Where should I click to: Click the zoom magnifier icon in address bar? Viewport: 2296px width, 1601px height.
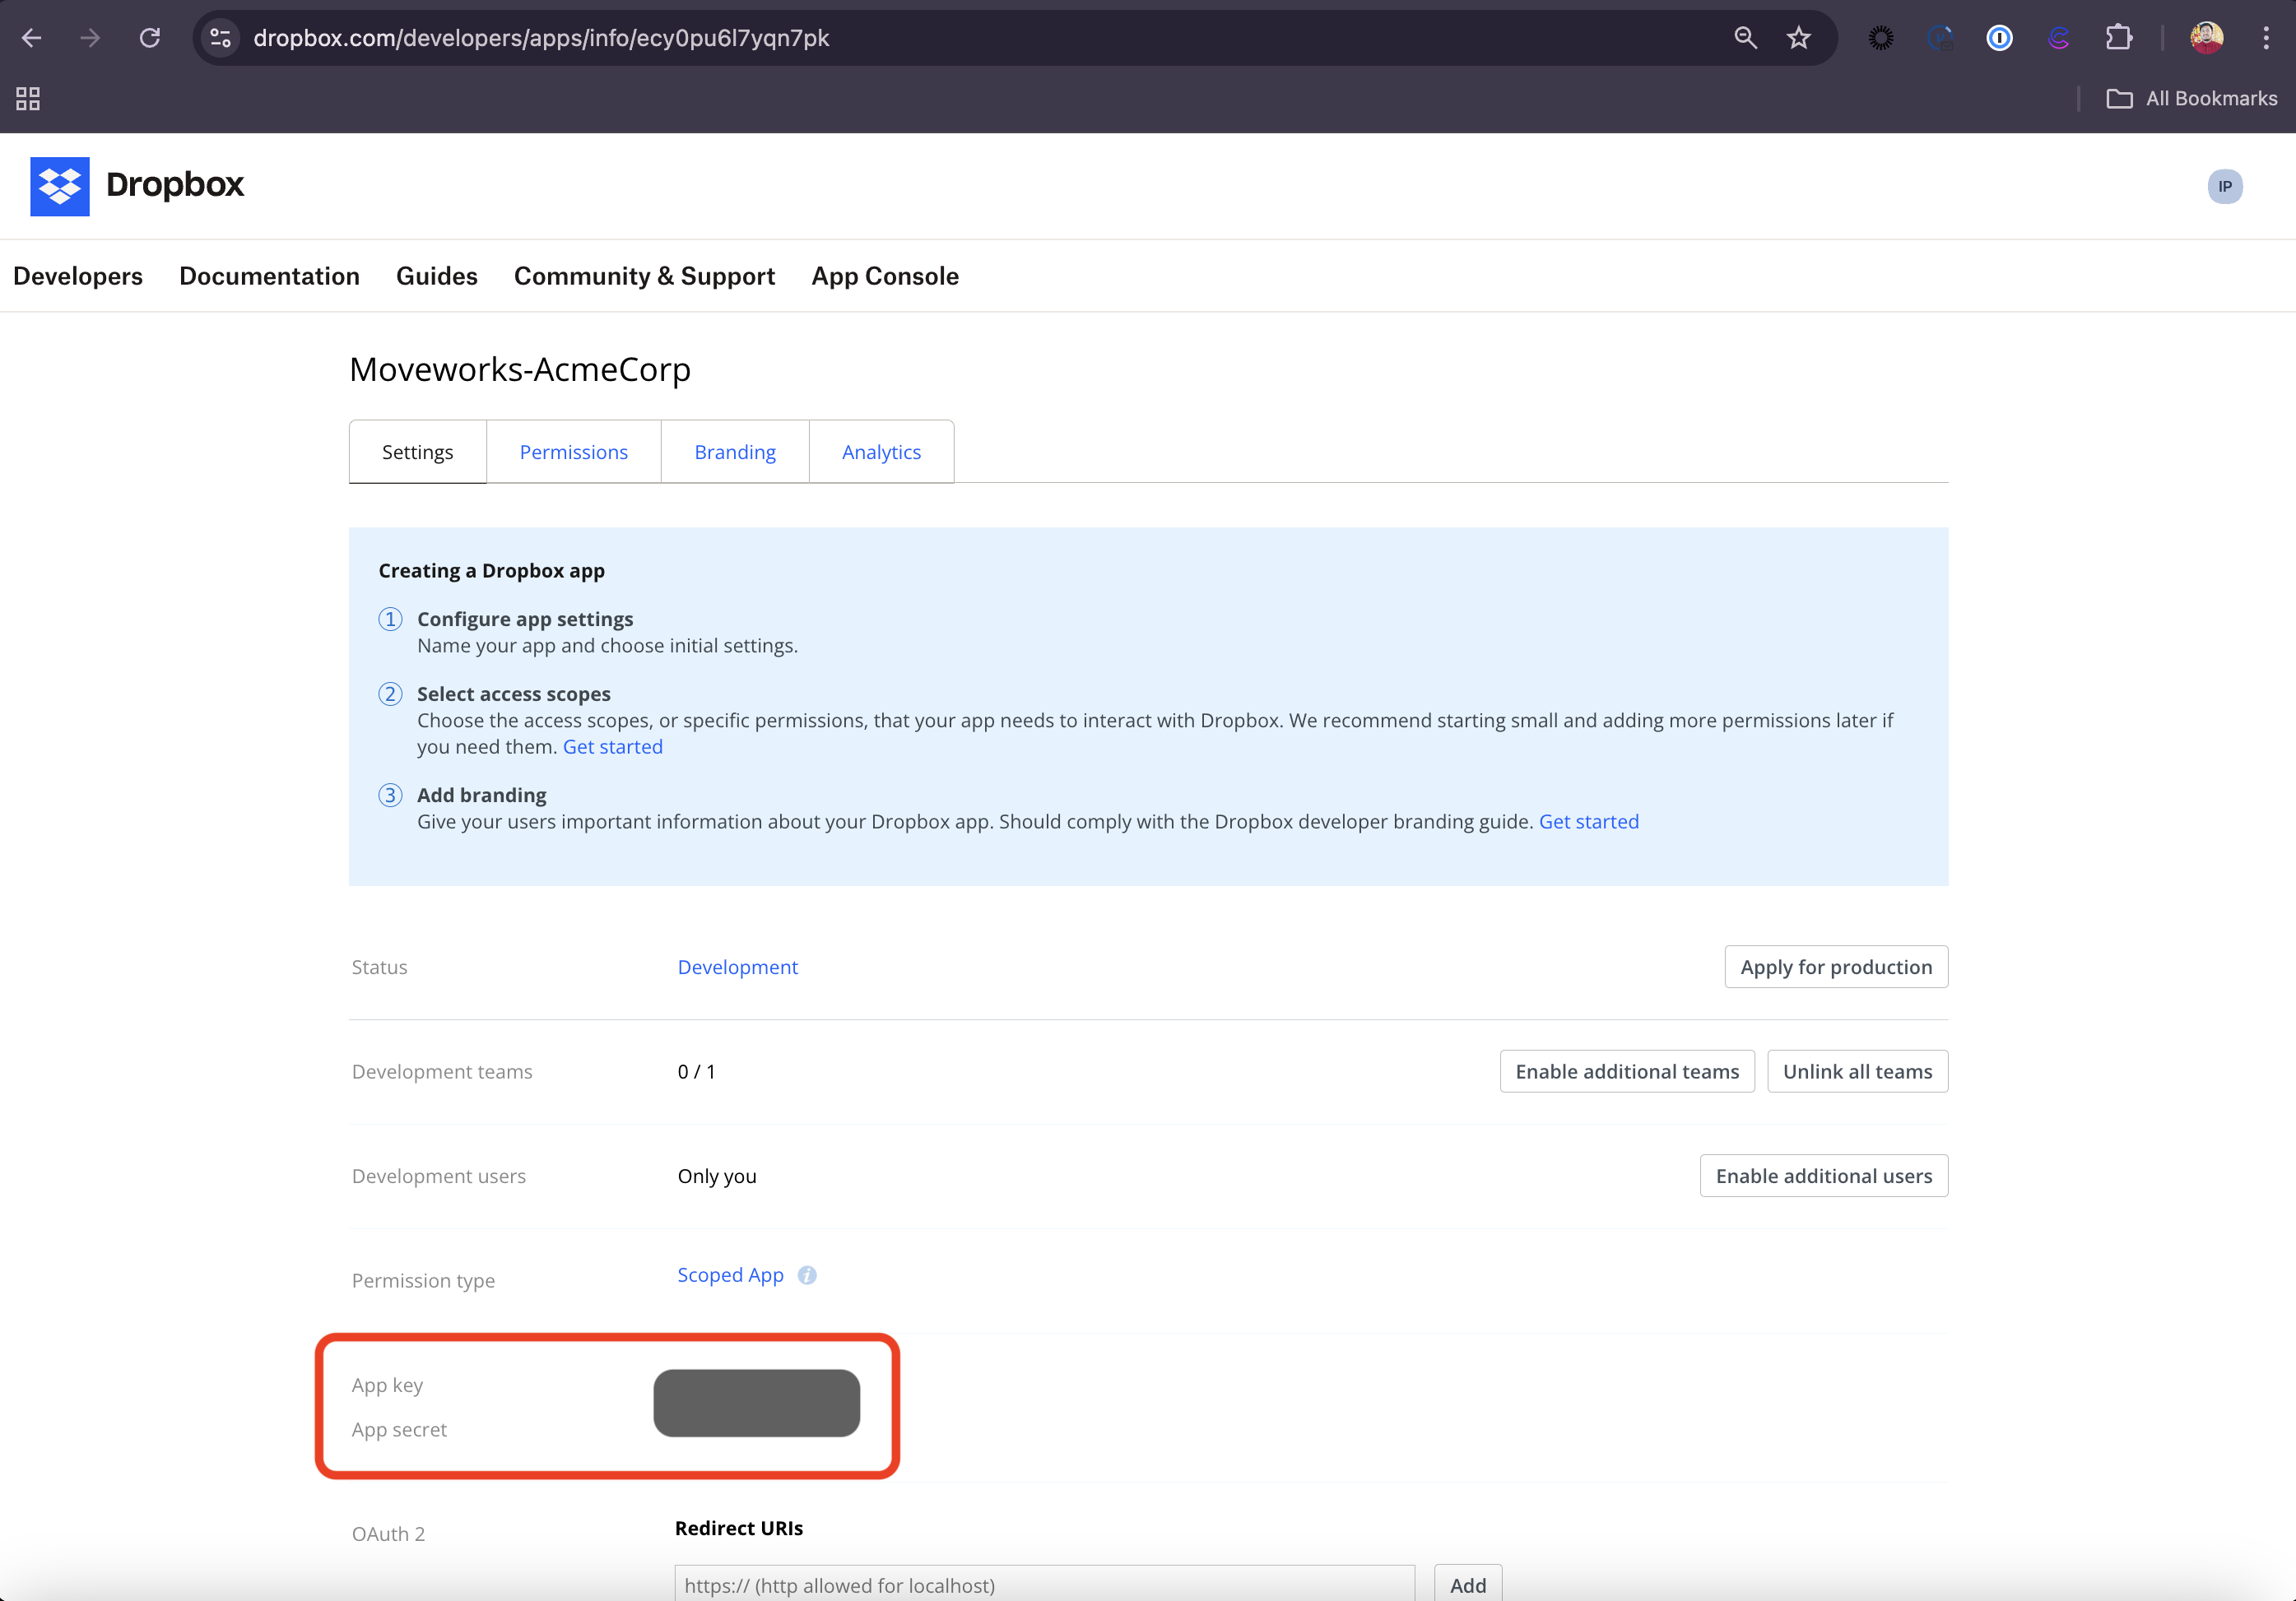point(1745,38)
